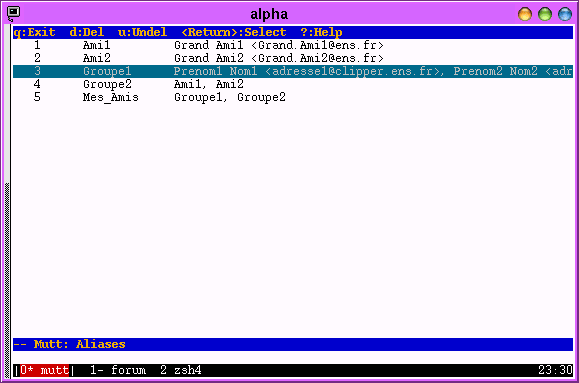Click the u:Undel hint
Image resolution: width=579 pixels, height=383 pixels.
click(143, 33)
